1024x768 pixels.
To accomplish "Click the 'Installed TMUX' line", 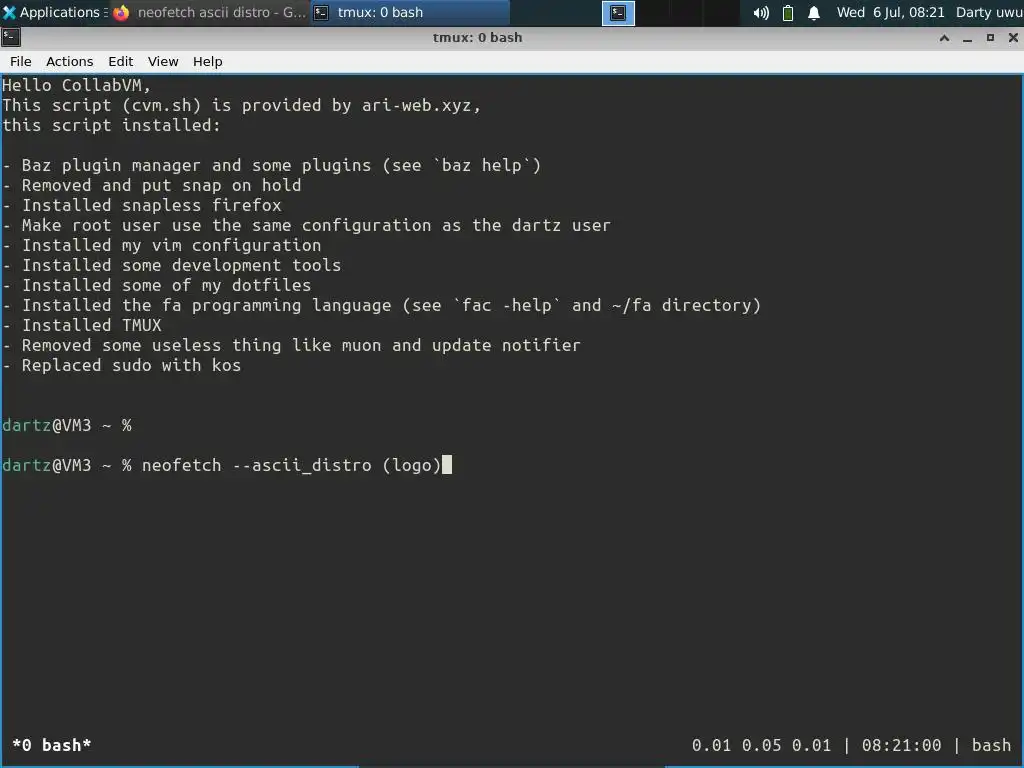I will point(82,325).
